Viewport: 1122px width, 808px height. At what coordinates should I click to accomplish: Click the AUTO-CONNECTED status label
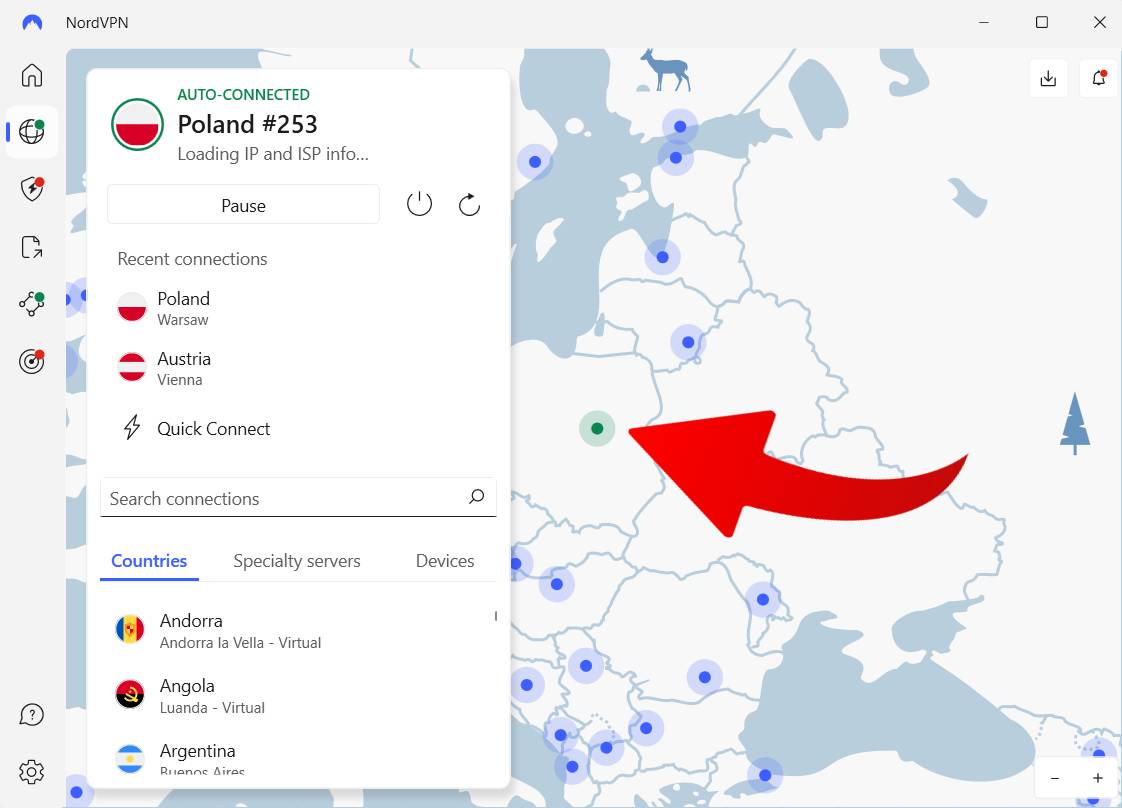(x=243, y=94)
